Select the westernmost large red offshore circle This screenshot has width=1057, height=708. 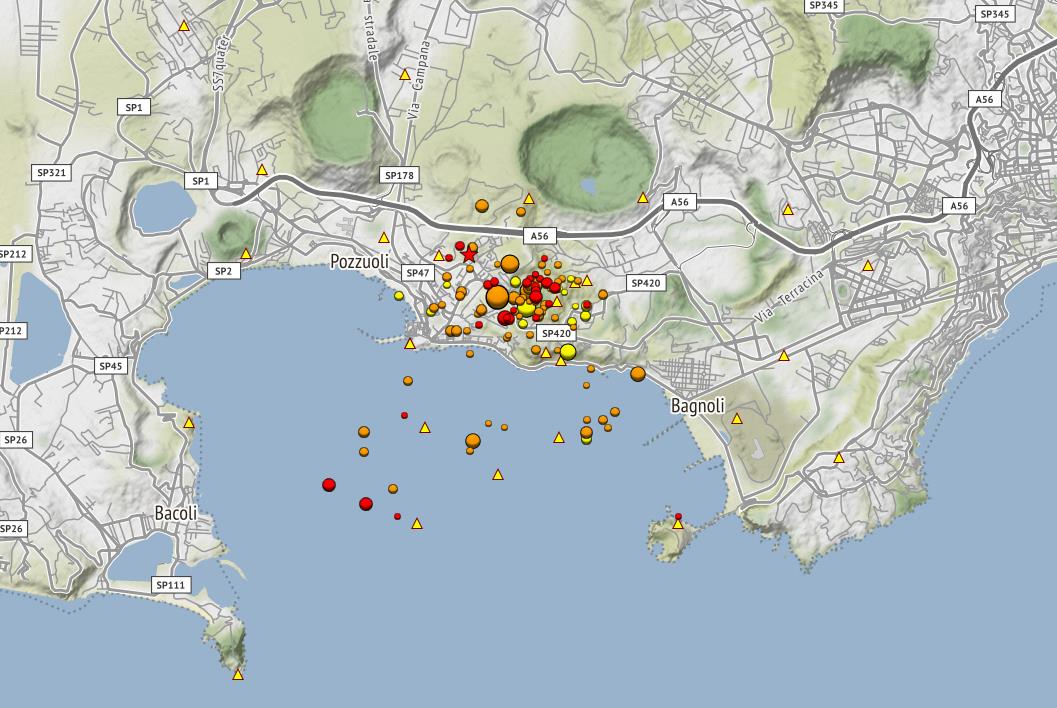pos(329,485)
